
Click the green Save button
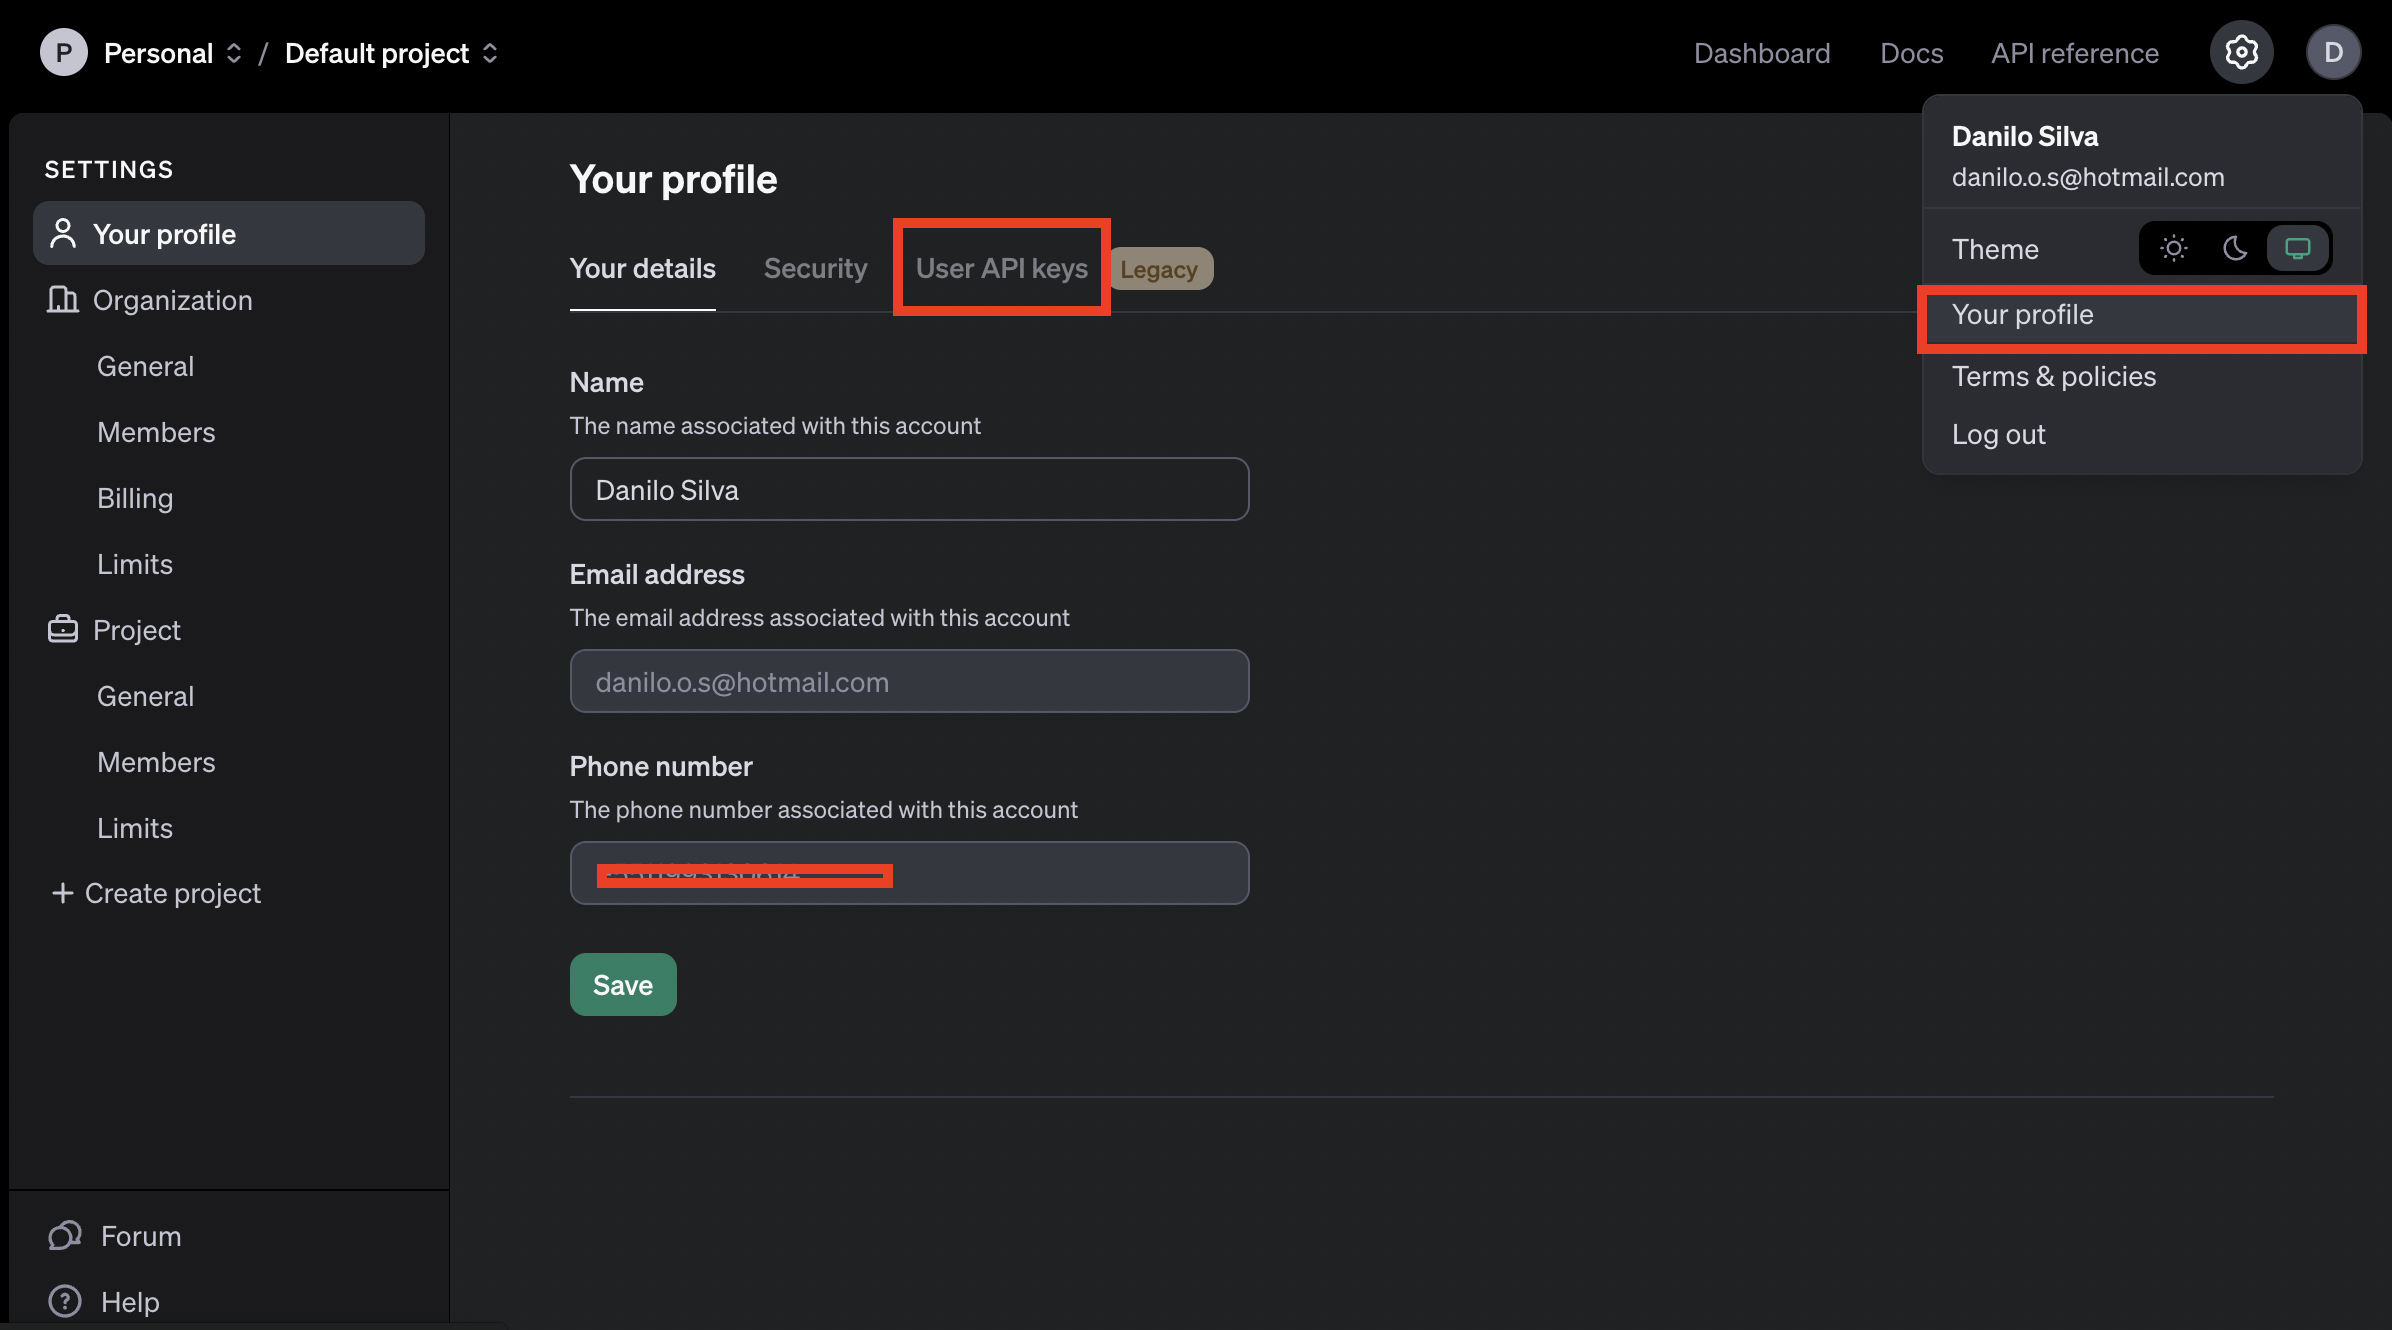(x=622, y=984)
